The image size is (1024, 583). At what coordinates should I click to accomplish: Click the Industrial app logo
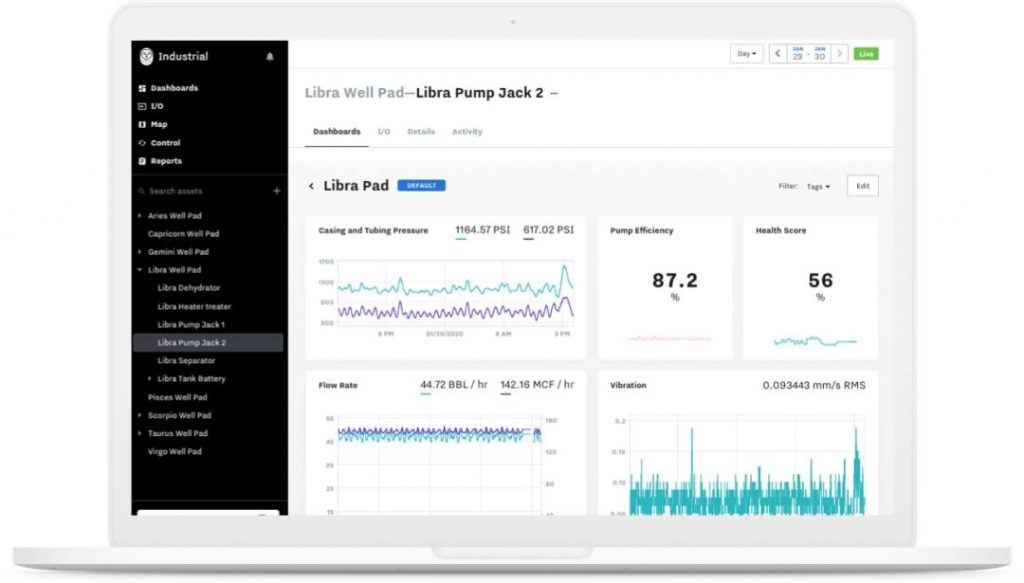(x=147, y=56)
